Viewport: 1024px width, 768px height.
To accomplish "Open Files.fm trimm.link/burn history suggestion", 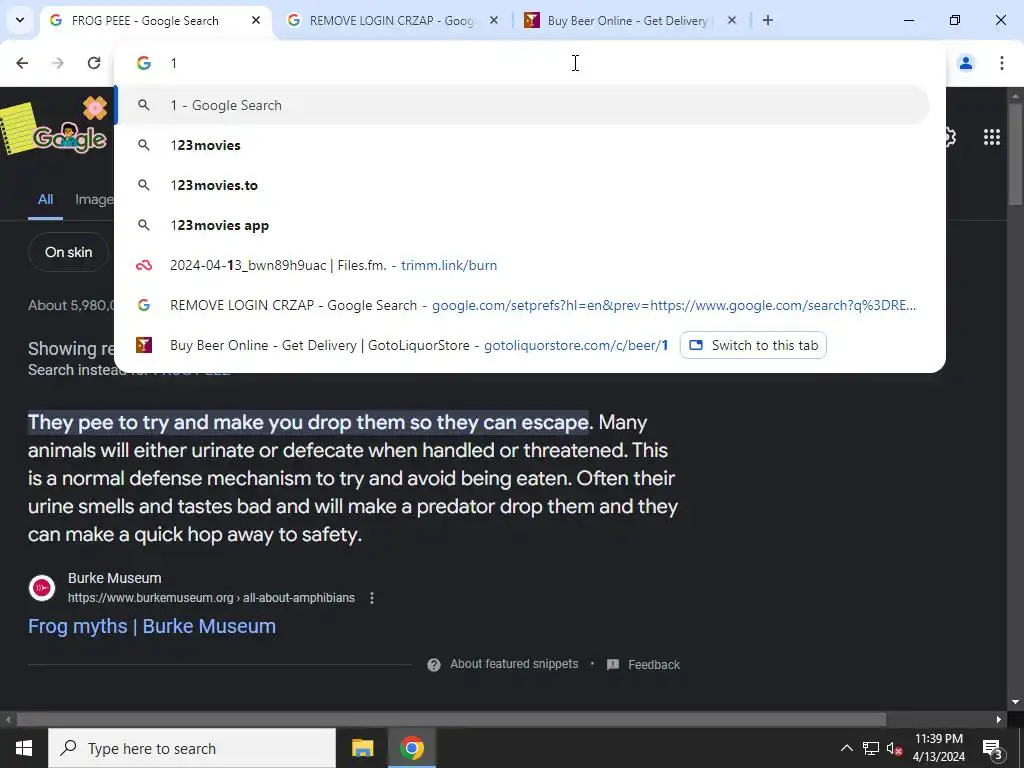I will click(522, 265).
